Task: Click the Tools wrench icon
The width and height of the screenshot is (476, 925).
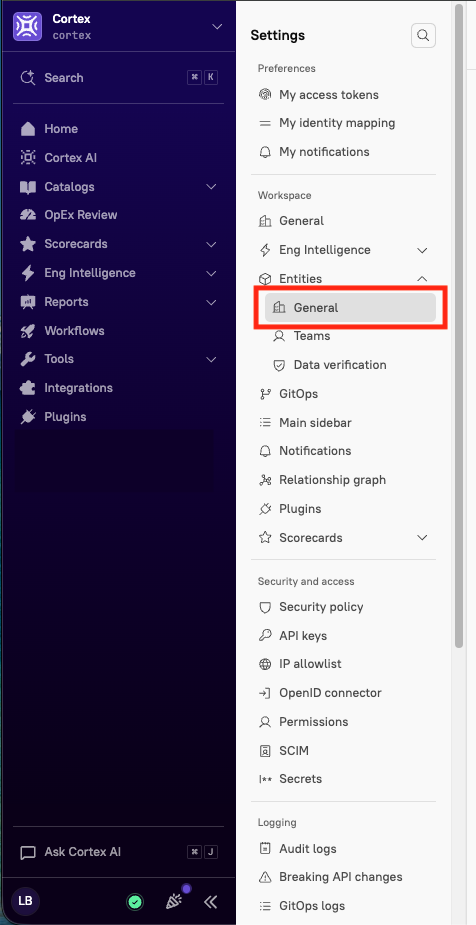Action: click(28, 359)
